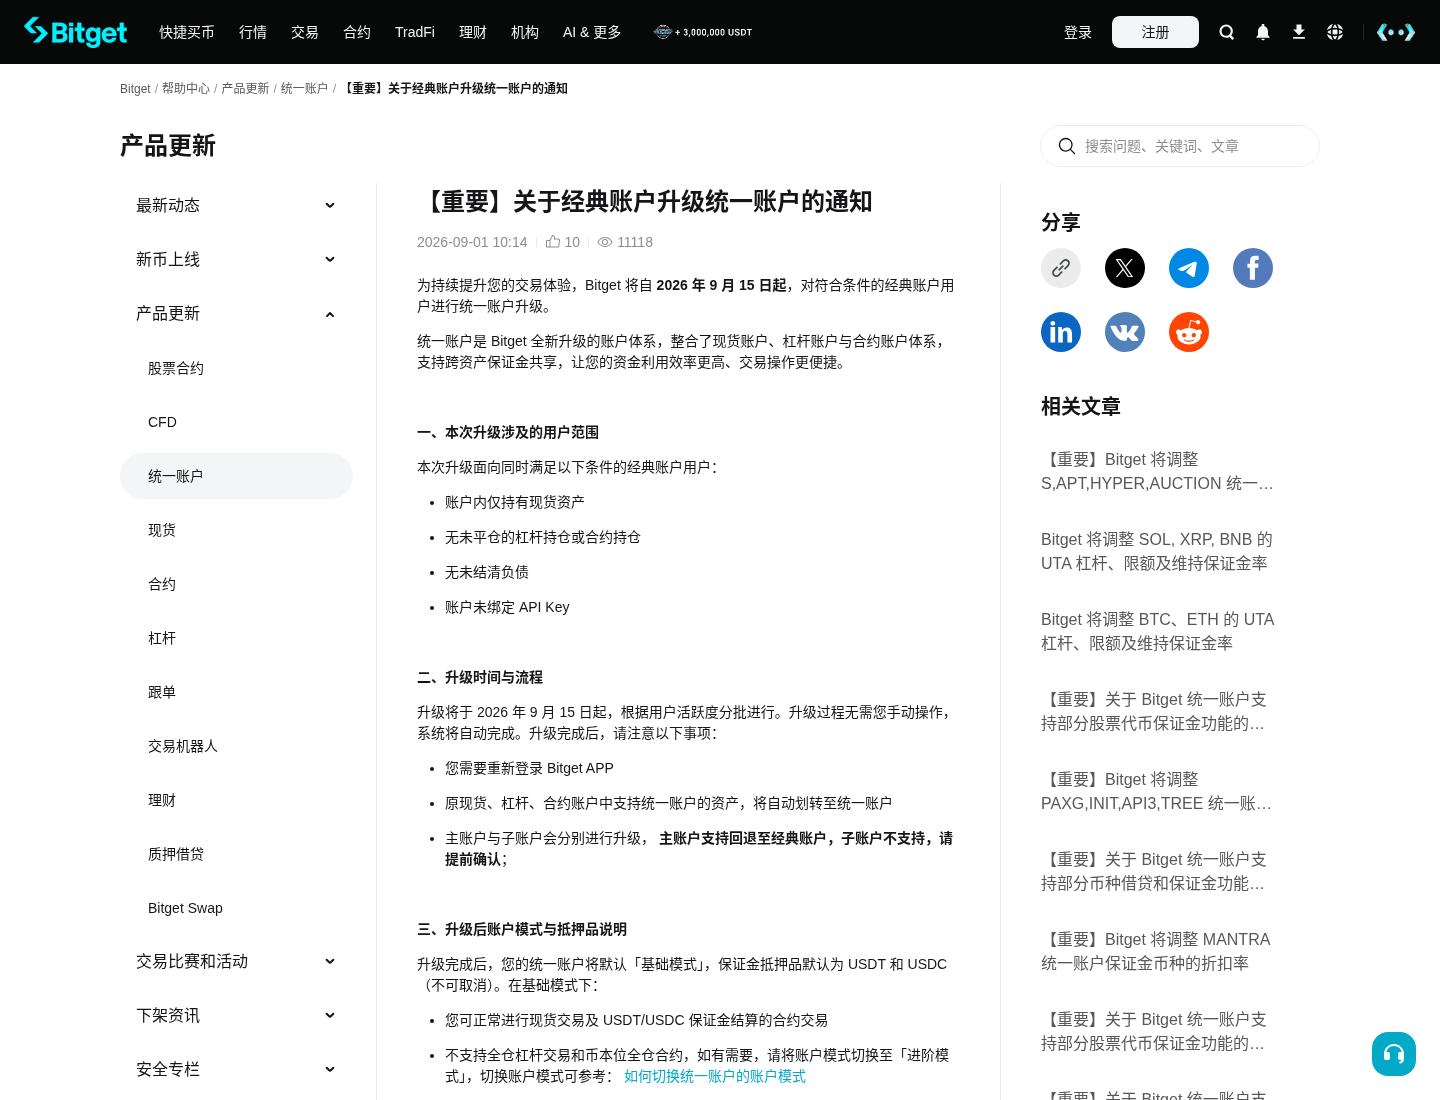Open the 交易 menu

pos(305,32)
